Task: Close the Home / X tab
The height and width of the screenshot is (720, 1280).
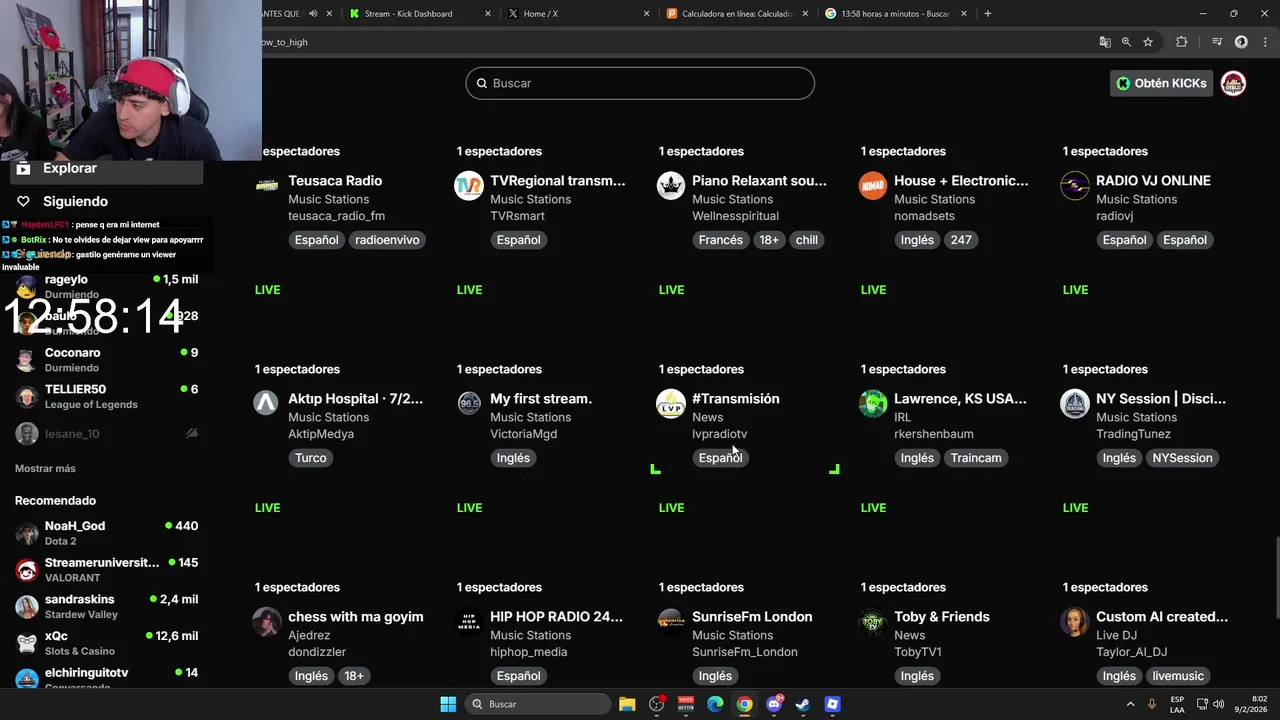Action: coord(646,13)
